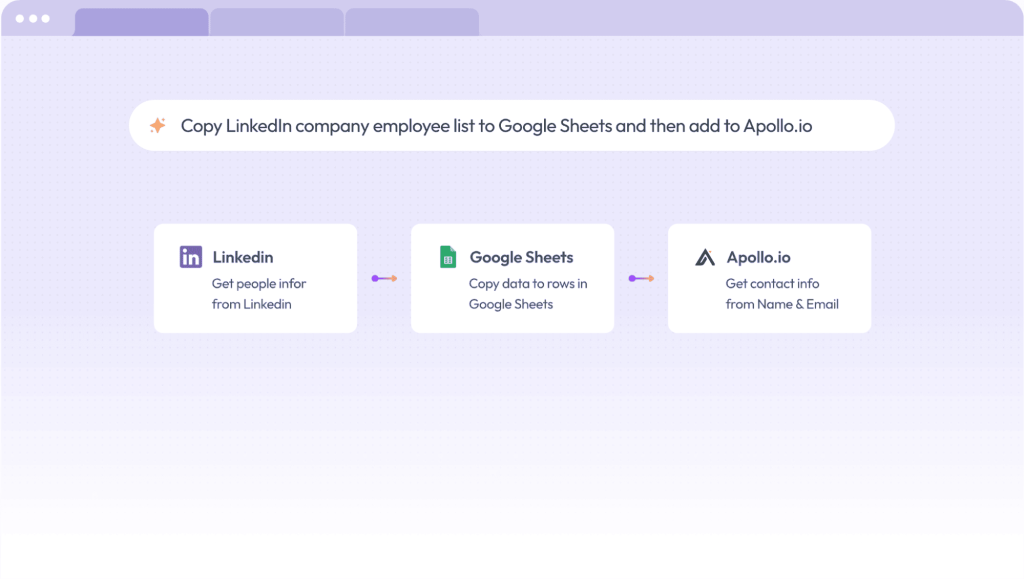Click the Apollo.io card title
Screen dimensions: 1024x579
tap(758, 257)
